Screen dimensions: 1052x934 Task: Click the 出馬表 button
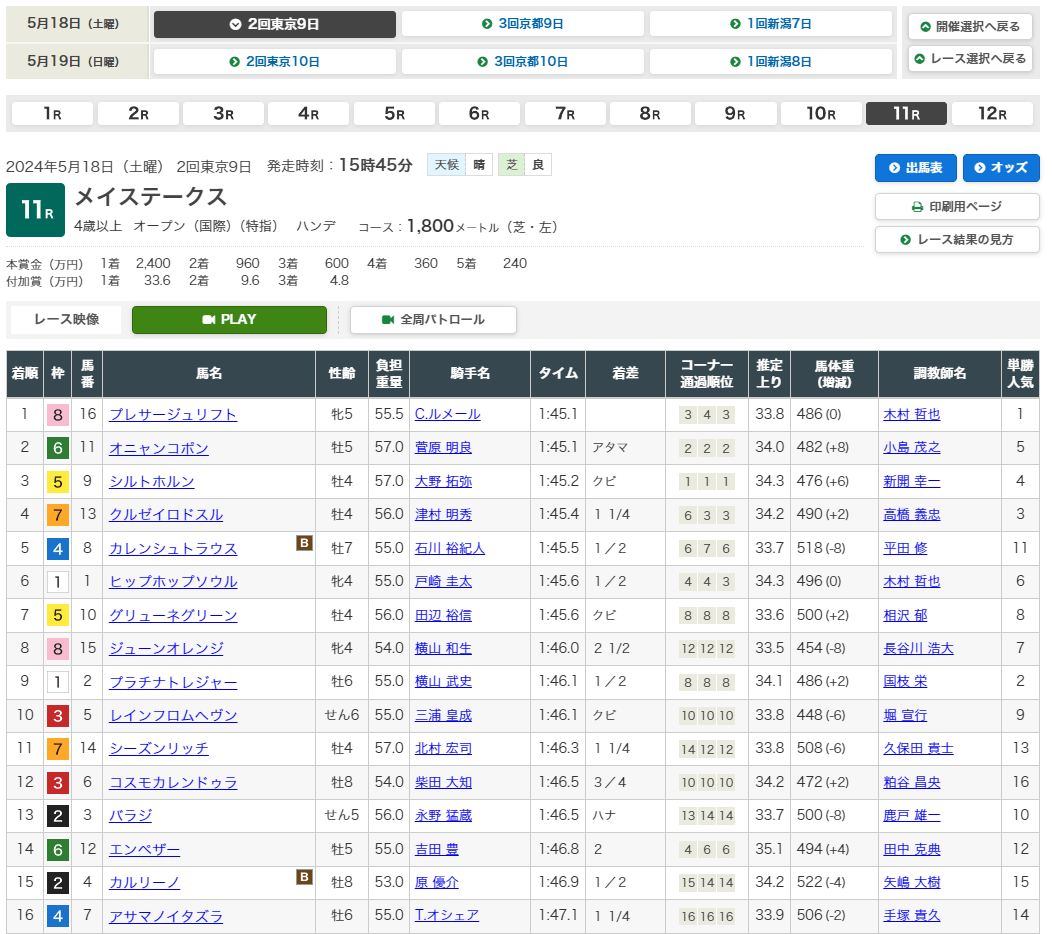(915, 168)
